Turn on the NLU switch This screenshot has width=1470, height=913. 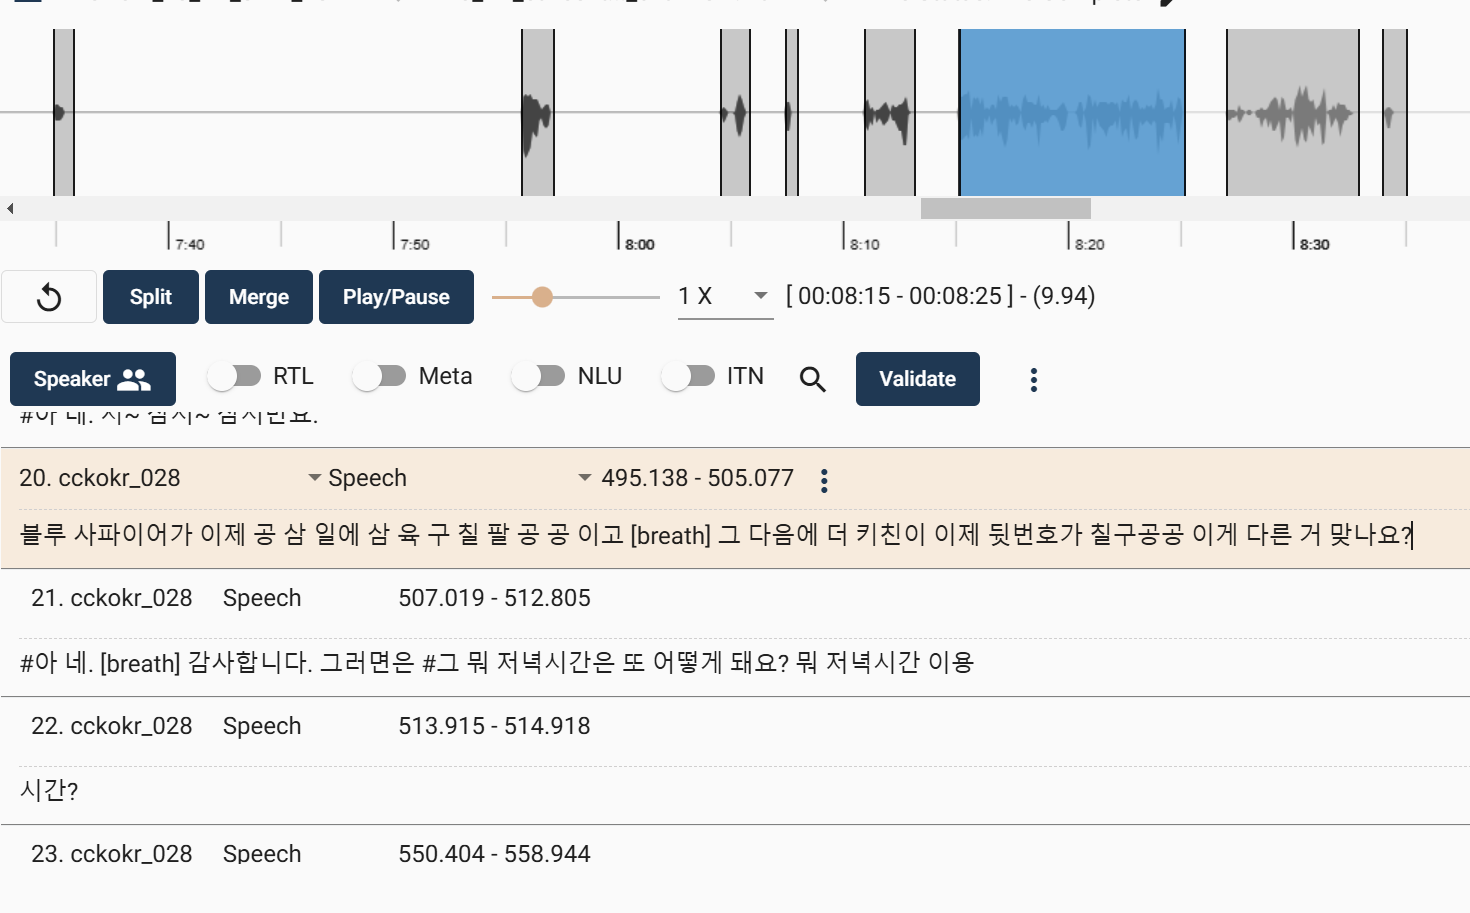coord(538,376)
